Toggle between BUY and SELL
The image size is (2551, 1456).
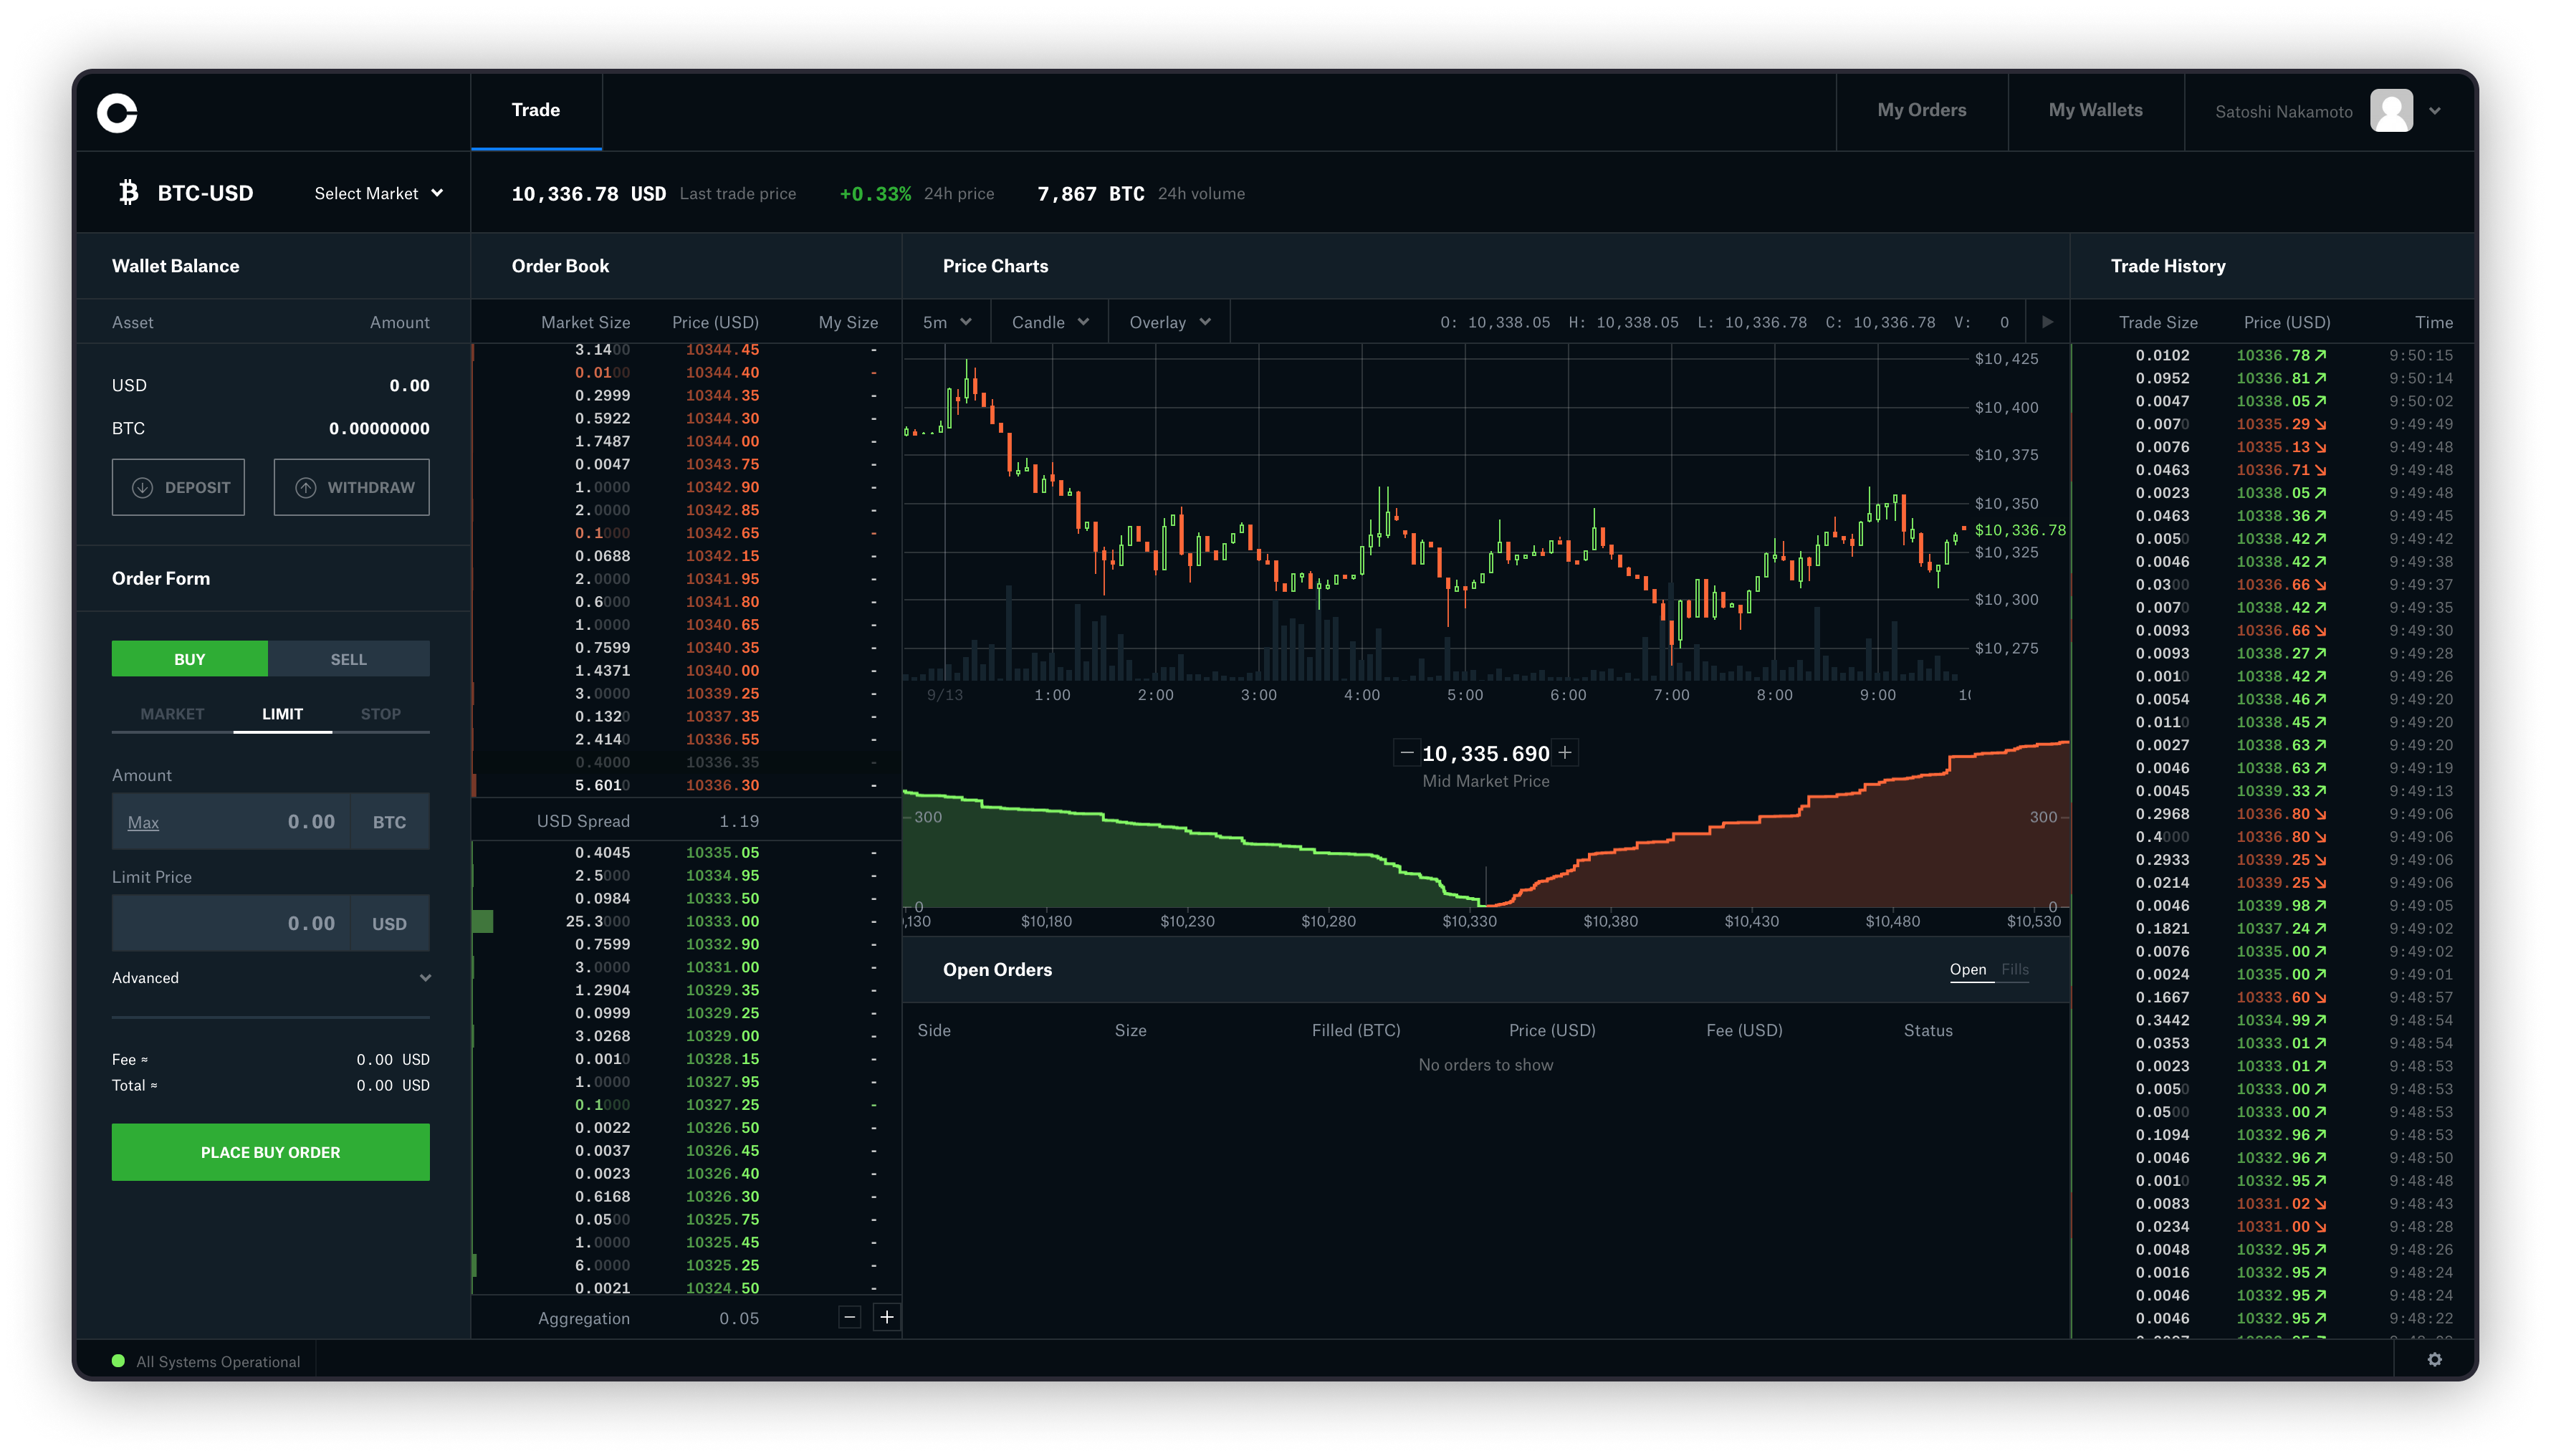(349, 657)
